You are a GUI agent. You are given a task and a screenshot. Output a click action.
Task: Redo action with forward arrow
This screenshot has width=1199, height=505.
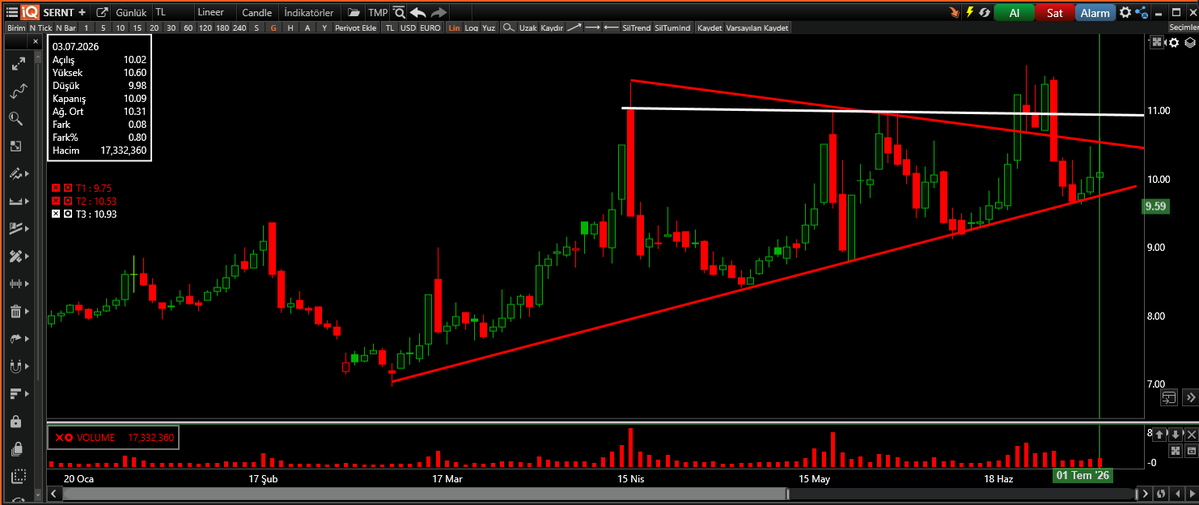[x=439, y=13]
